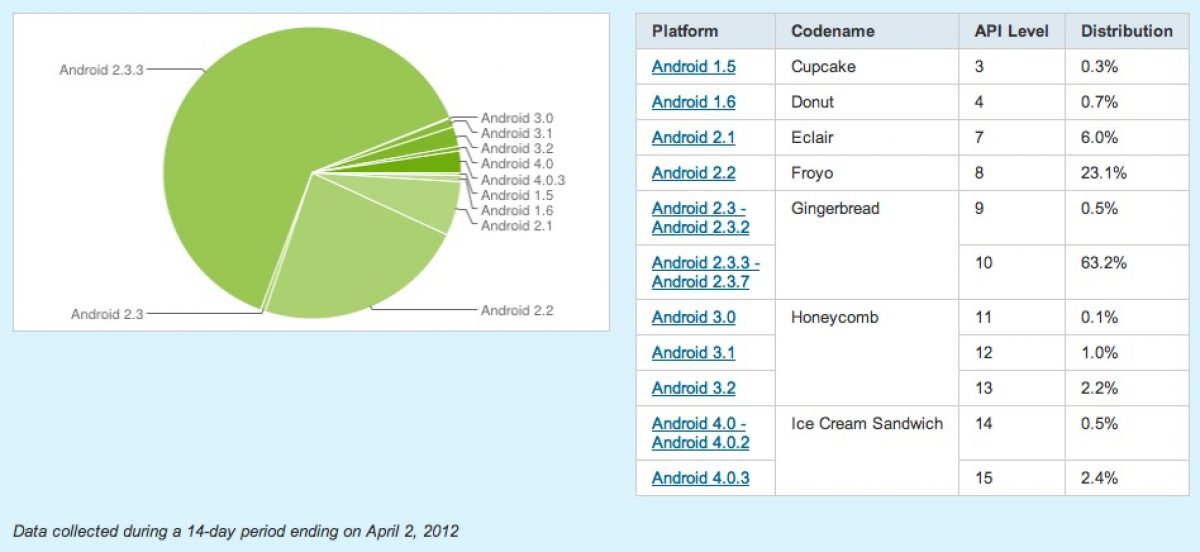Click the Distribution column header
This screenshot has height=552, width=1200.
pos(1126,31)
